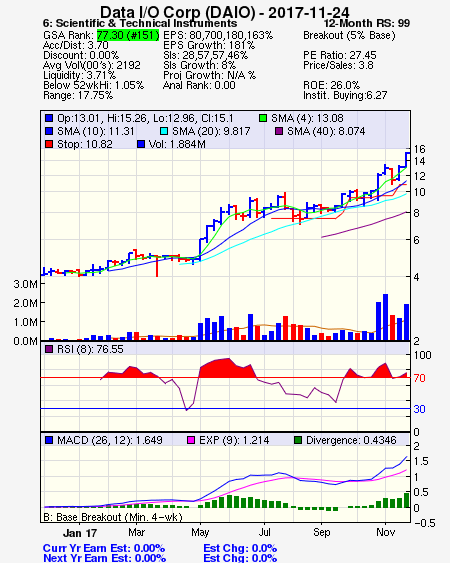The image size is (450, 563).
Task: Click the 'EXP (9): 1.214' label text
Action: (x=234, y=440)
